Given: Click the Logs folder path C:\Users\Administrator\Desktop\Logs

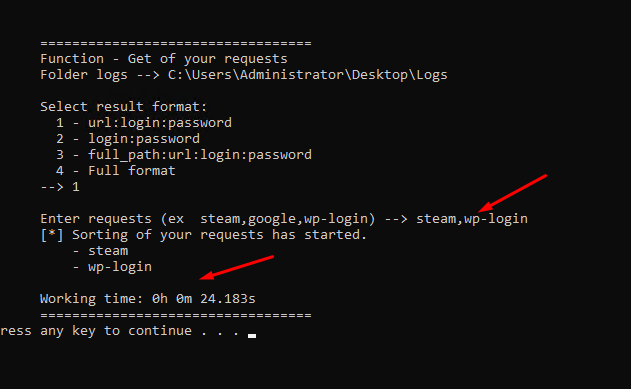Looking at the screenshot, I should (307, 75).
